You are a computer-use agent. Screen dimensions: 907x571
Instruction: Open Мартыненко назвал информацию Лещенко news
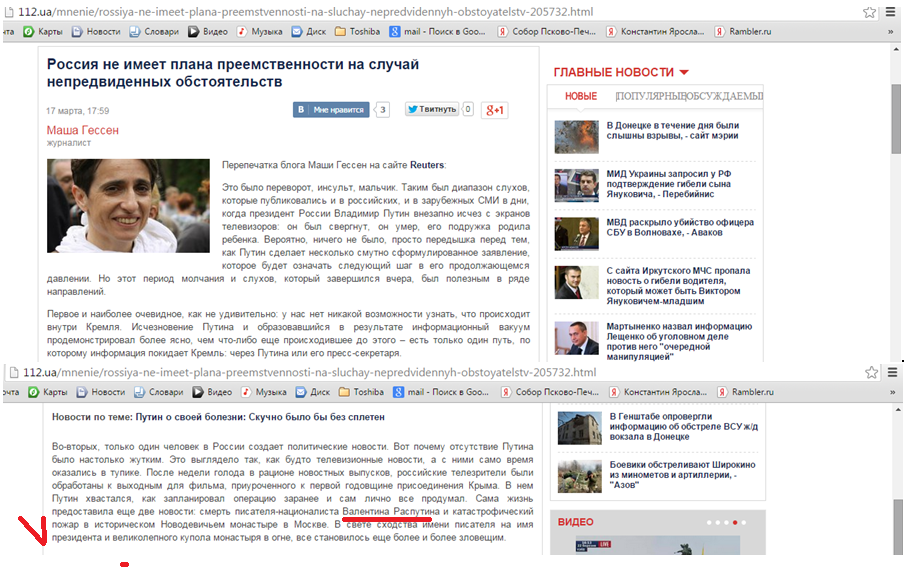point(680,341)
